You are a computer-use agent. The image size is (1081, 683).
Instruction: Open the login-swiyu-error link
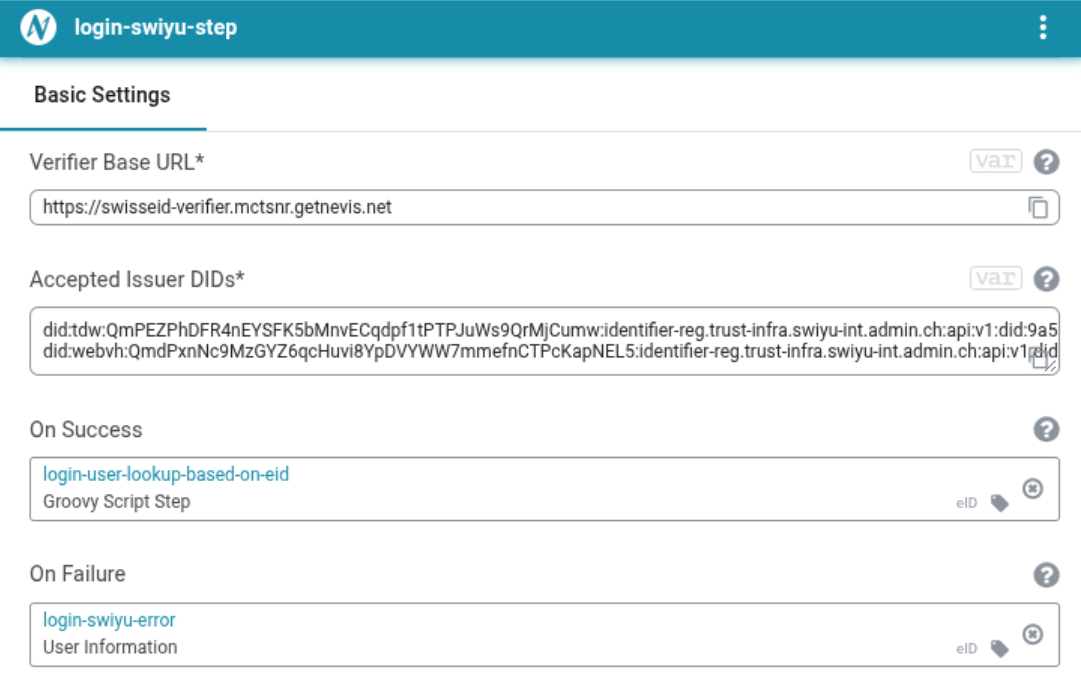[x=109, y=620]
